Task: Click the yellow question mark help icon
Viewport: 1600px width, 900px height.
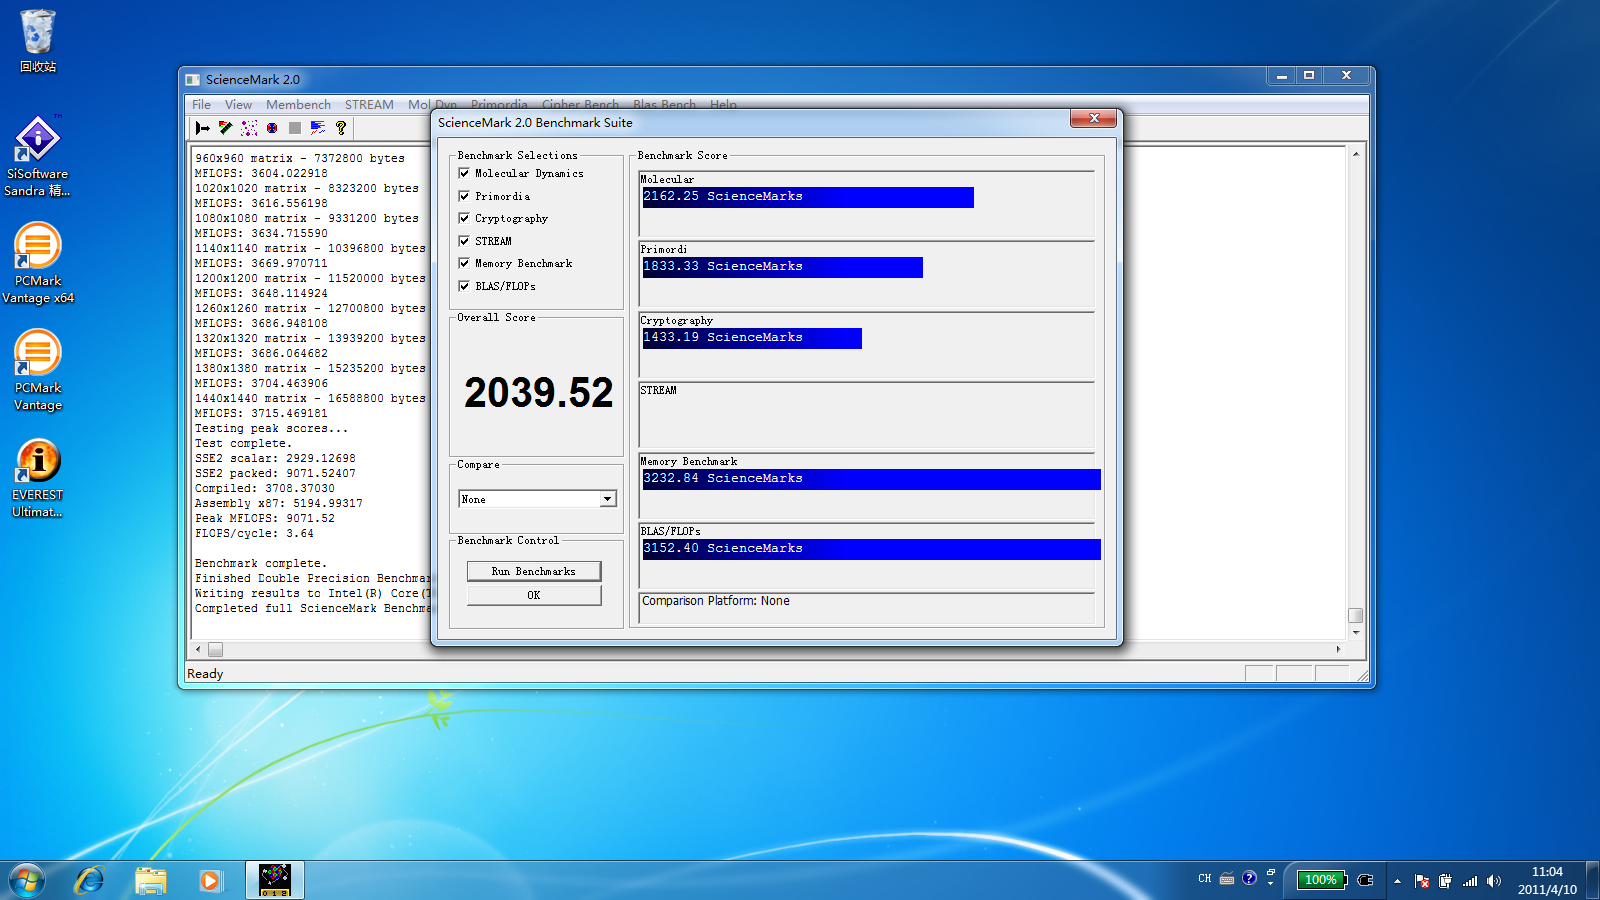Action: click(341, 128)
